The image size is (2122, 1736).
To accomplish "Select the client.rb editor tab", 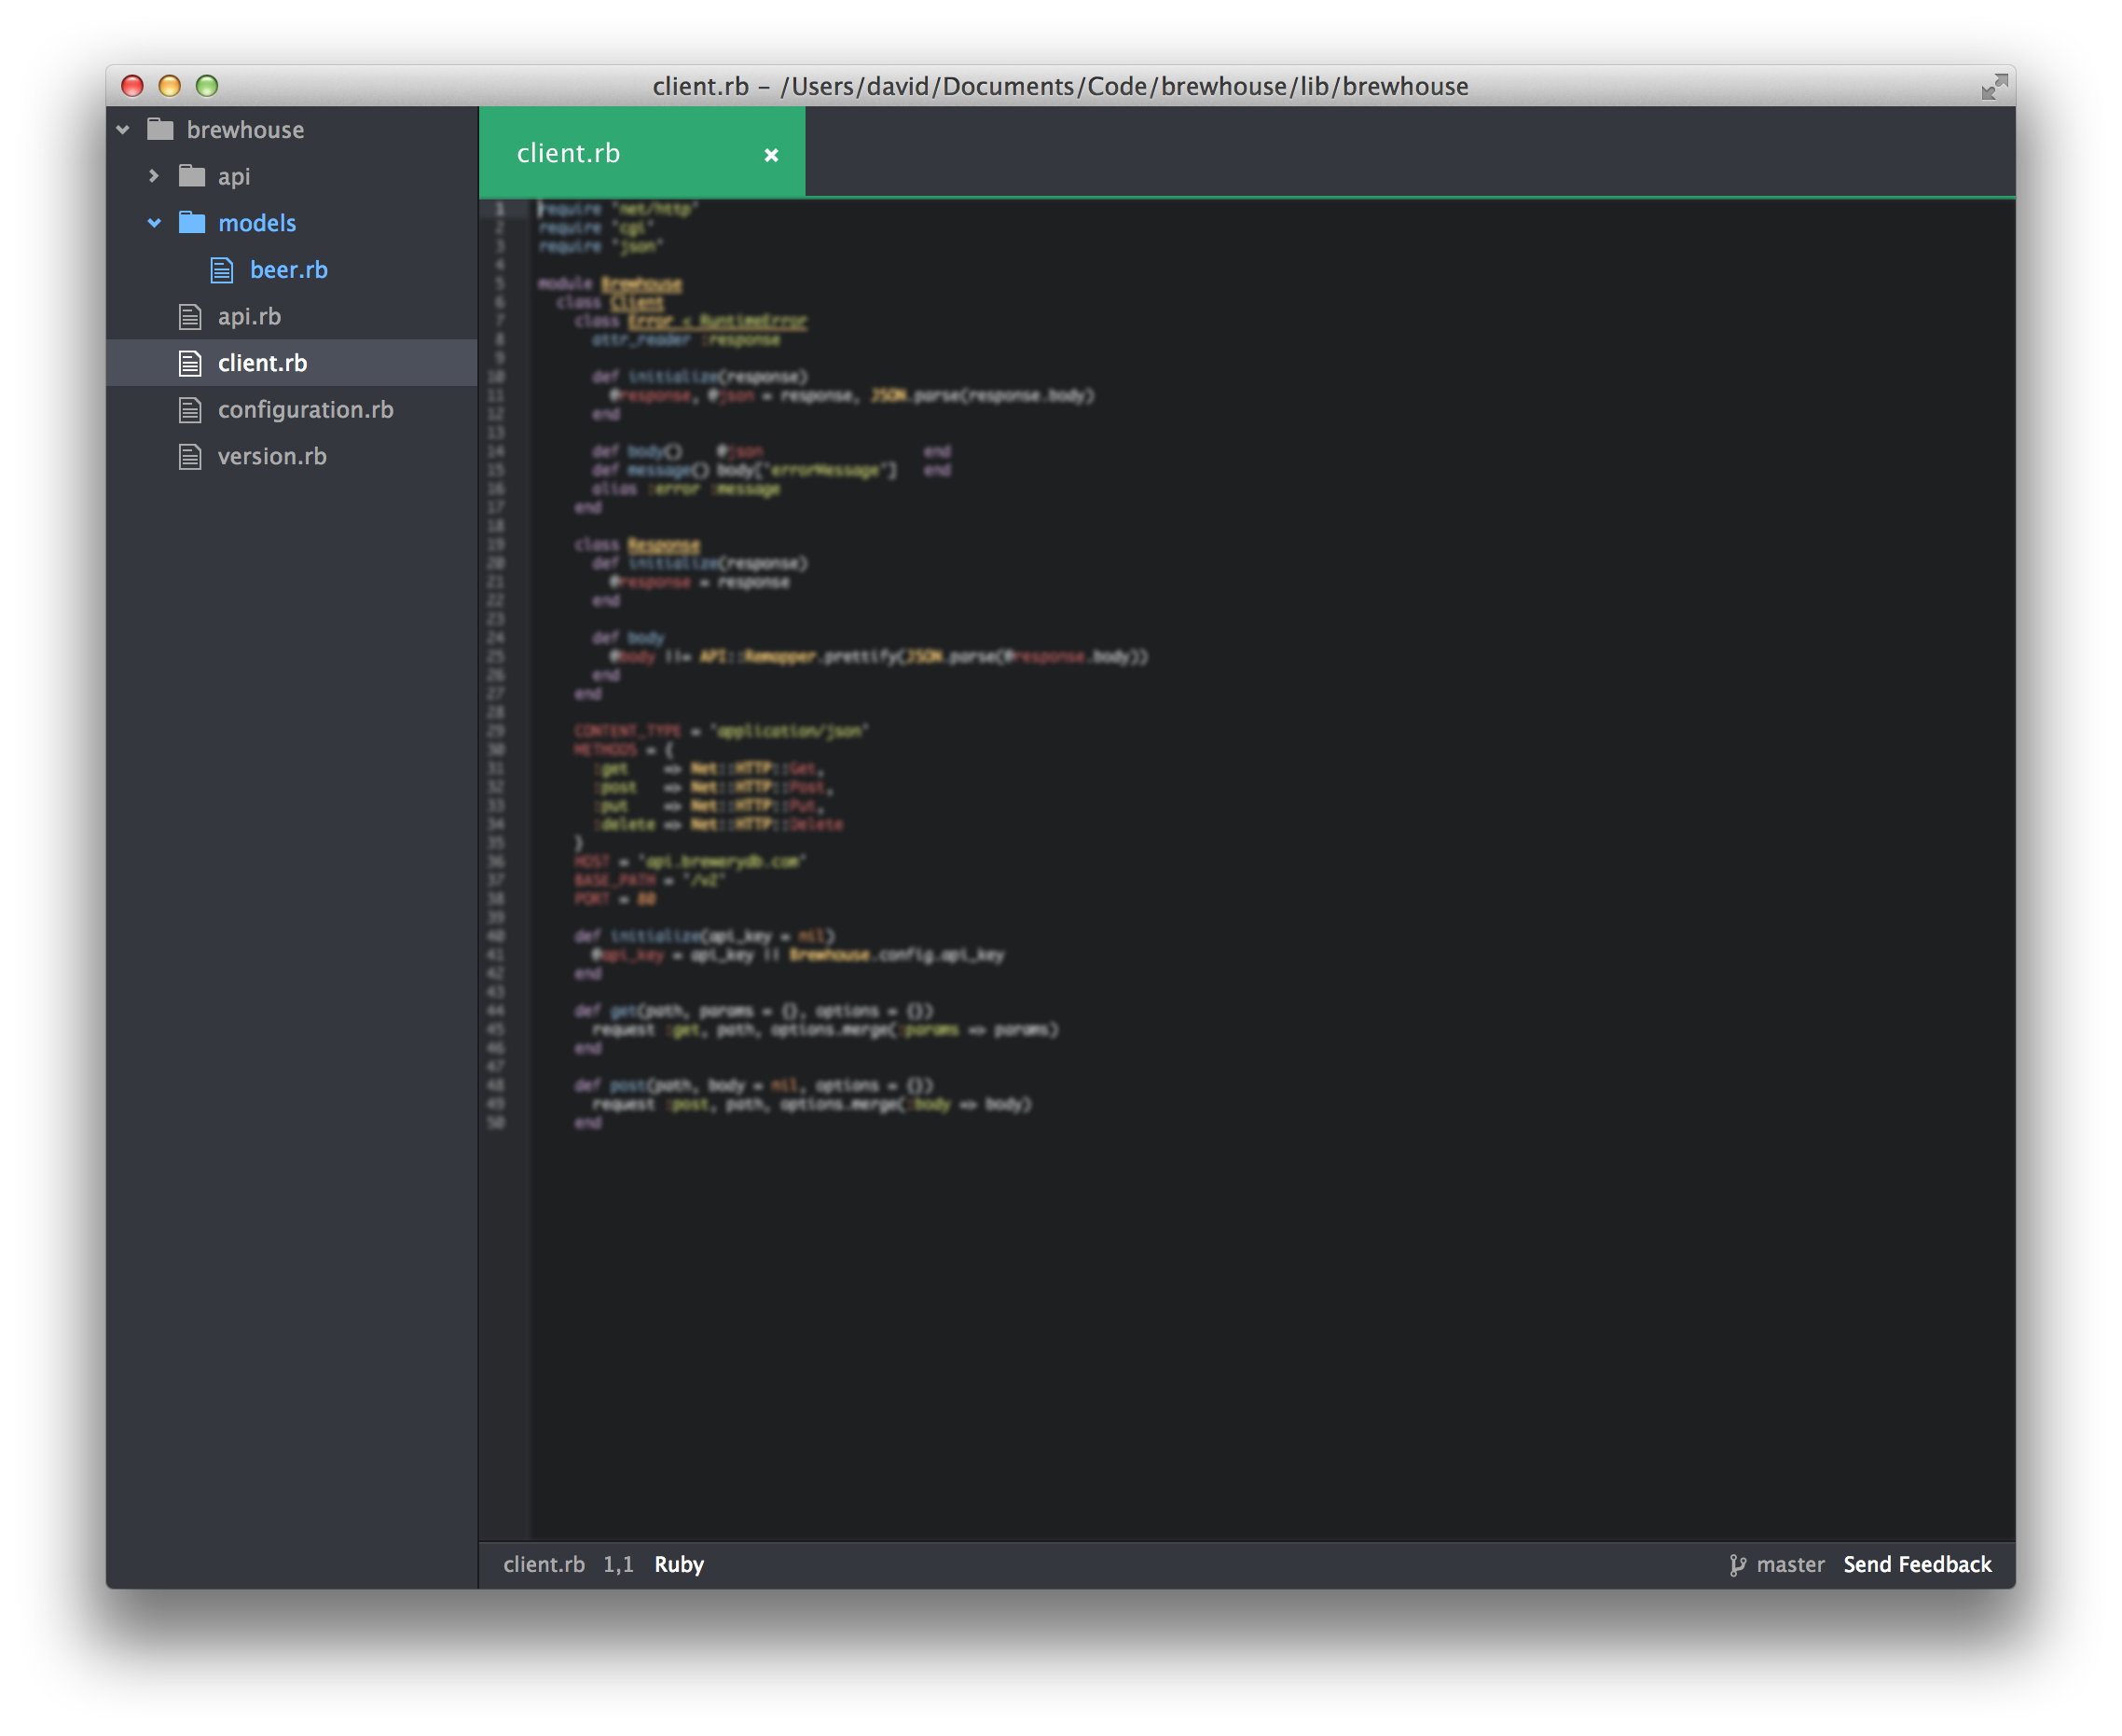I will point(642,152).
